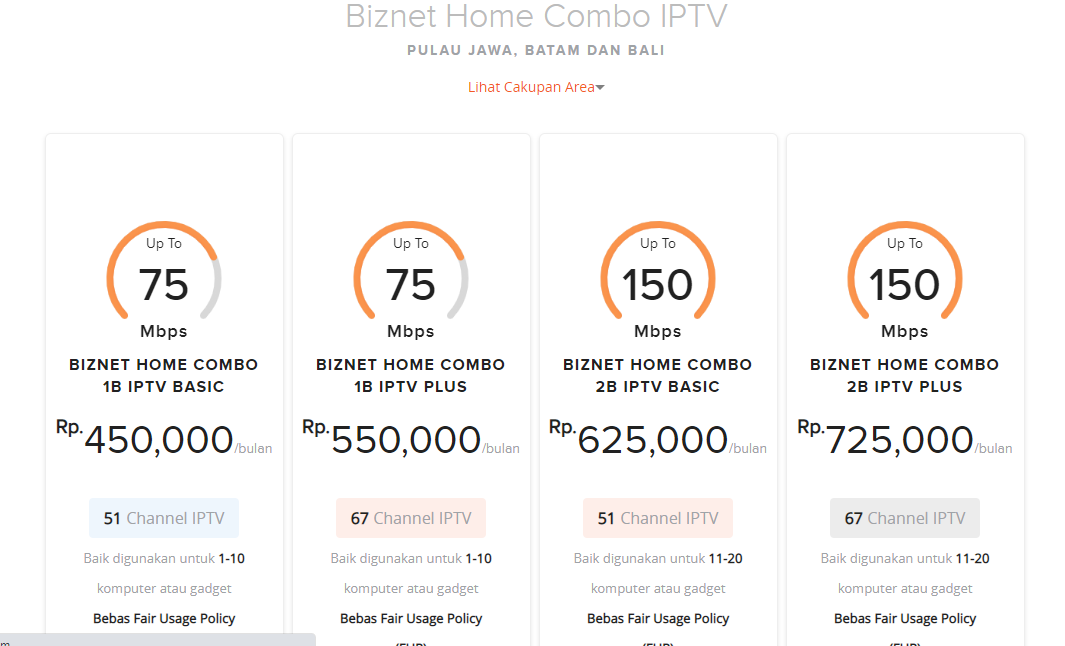Click the Rp. 625,000 per bulan price

point(657,439)
